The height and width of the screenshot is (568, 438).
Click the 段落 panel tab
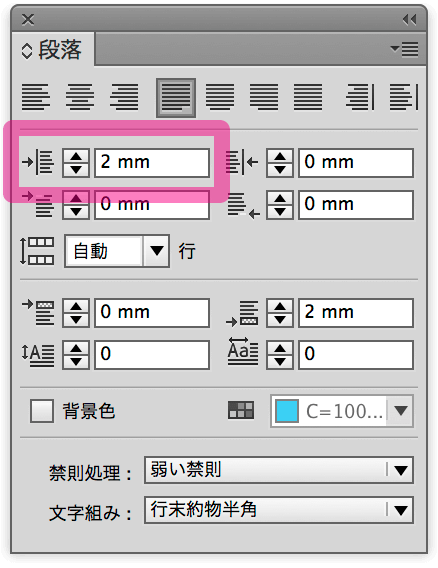[x=53, y=50]
